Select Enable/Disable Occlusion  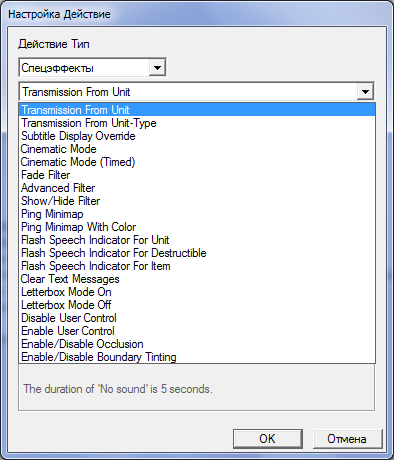coord(197,344)
